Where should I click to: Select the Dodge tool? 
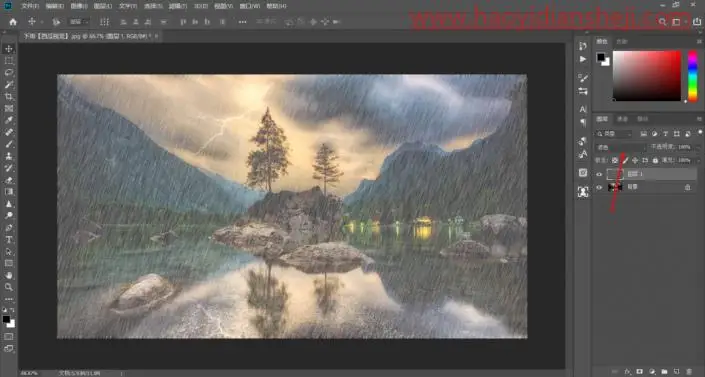(9, 215)
